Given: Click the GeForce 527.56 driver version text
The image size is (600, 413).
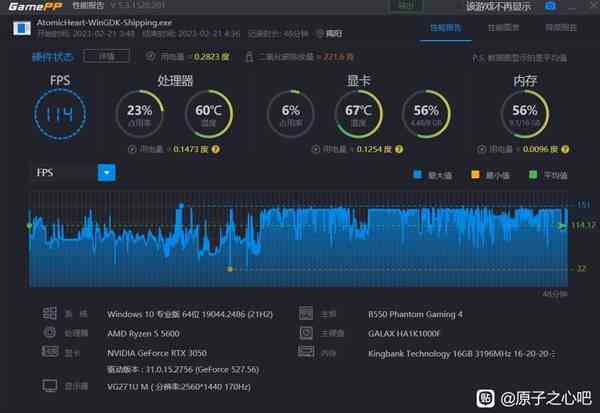Looking at the screenshot, I should (x=183, y=370).
